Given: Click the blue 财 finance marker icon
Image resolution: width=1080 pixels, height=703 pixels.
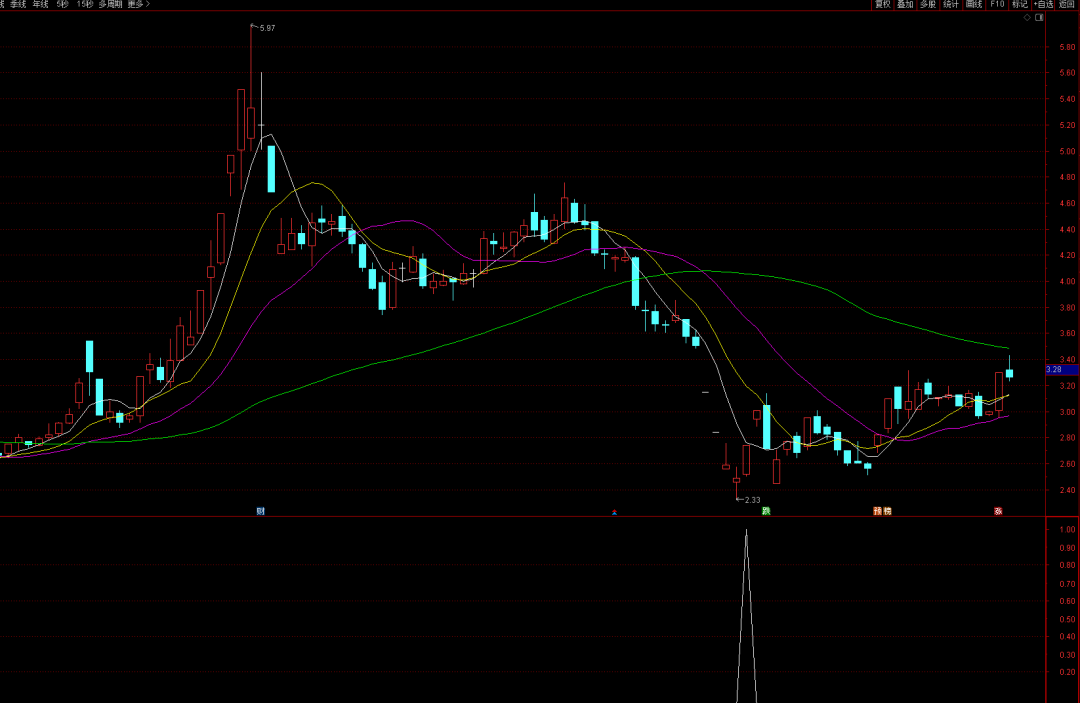Looking at the screenshot, I should (260, 511).
